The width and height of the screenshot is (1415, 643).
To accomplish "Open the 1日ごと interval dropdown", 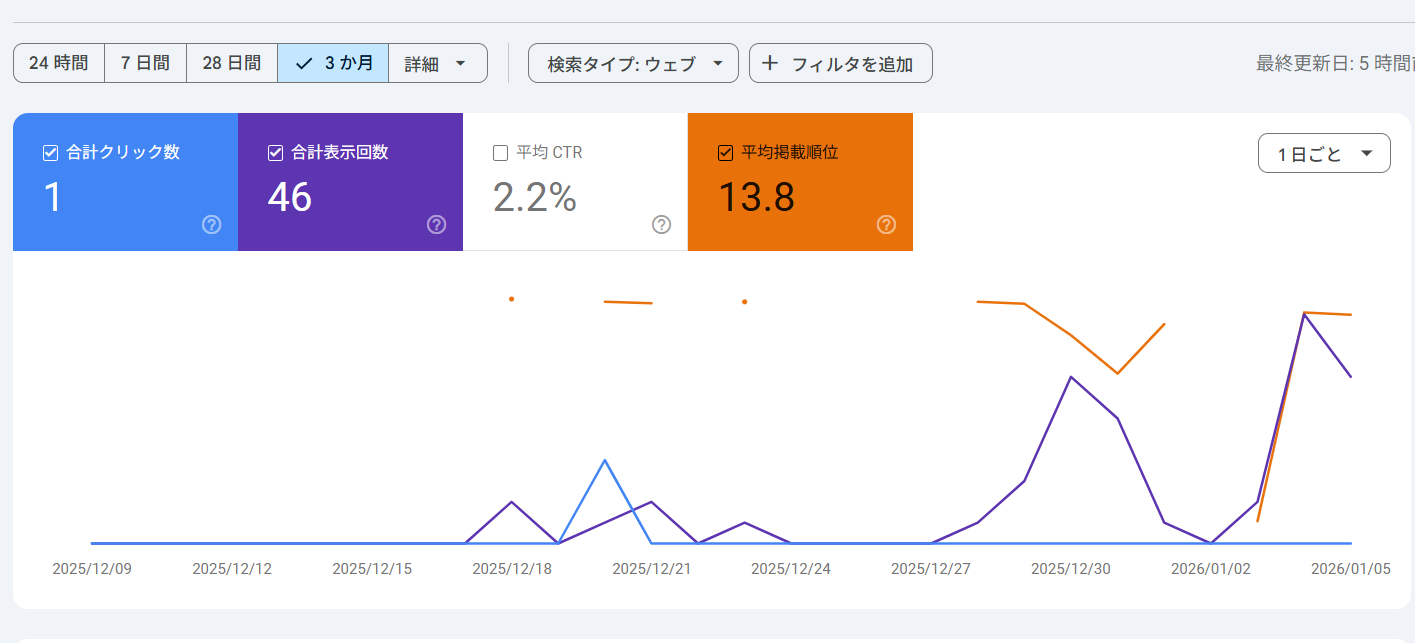I will (x=1324, y=152).
